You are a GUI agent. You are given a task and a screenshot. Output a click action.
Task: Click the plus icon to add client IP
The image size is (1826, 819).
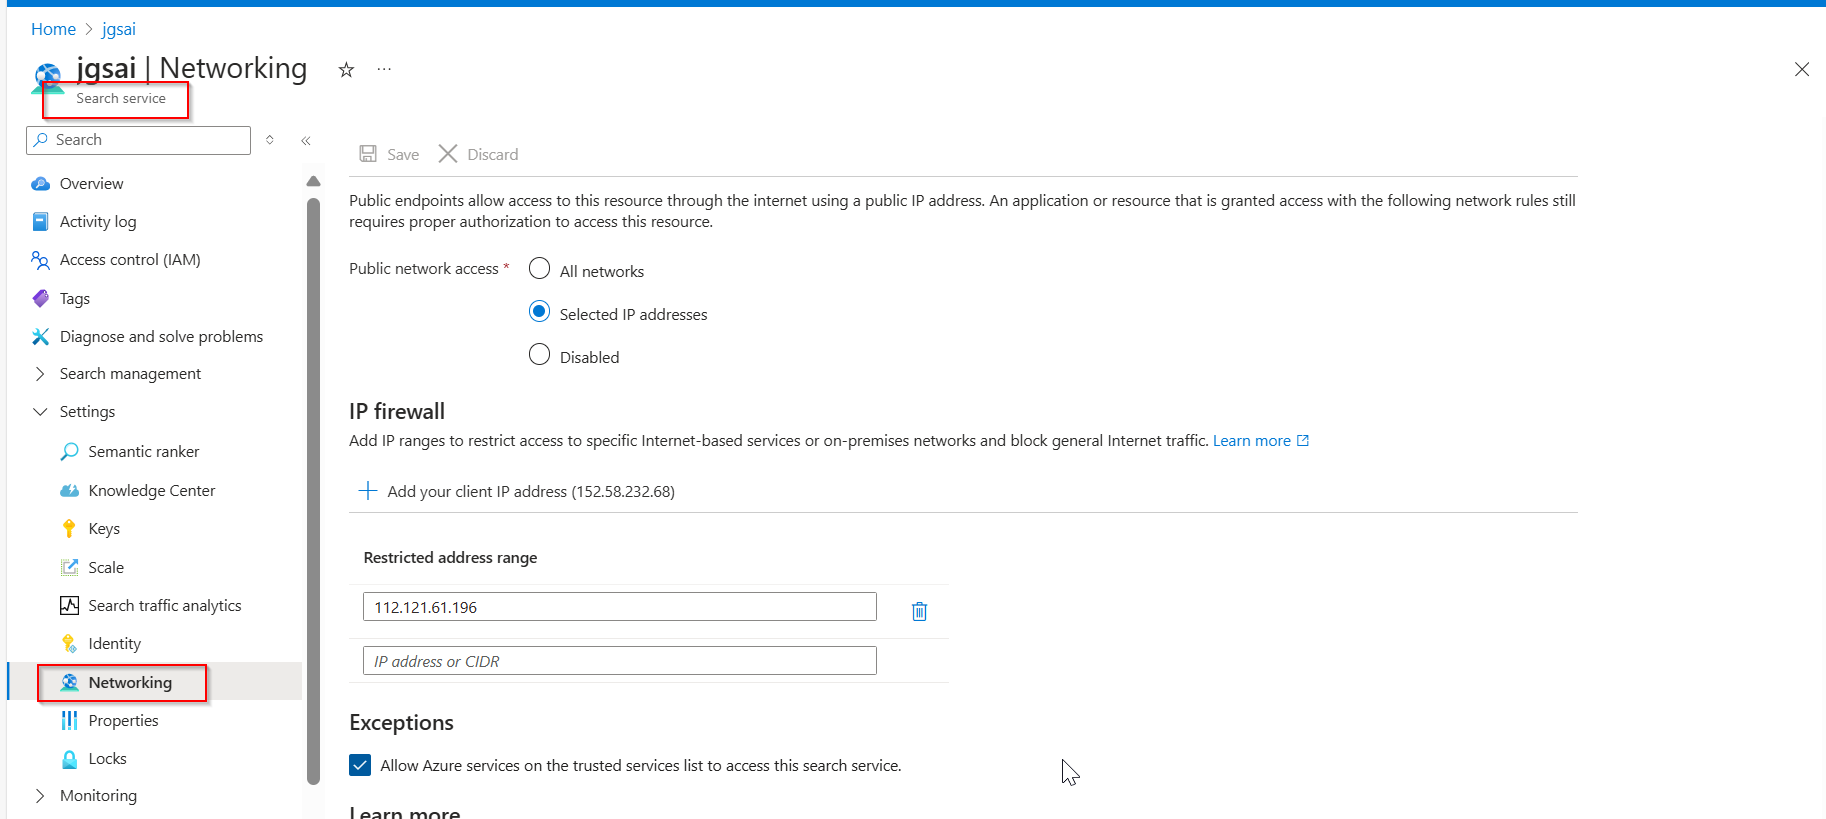[368, 491]
